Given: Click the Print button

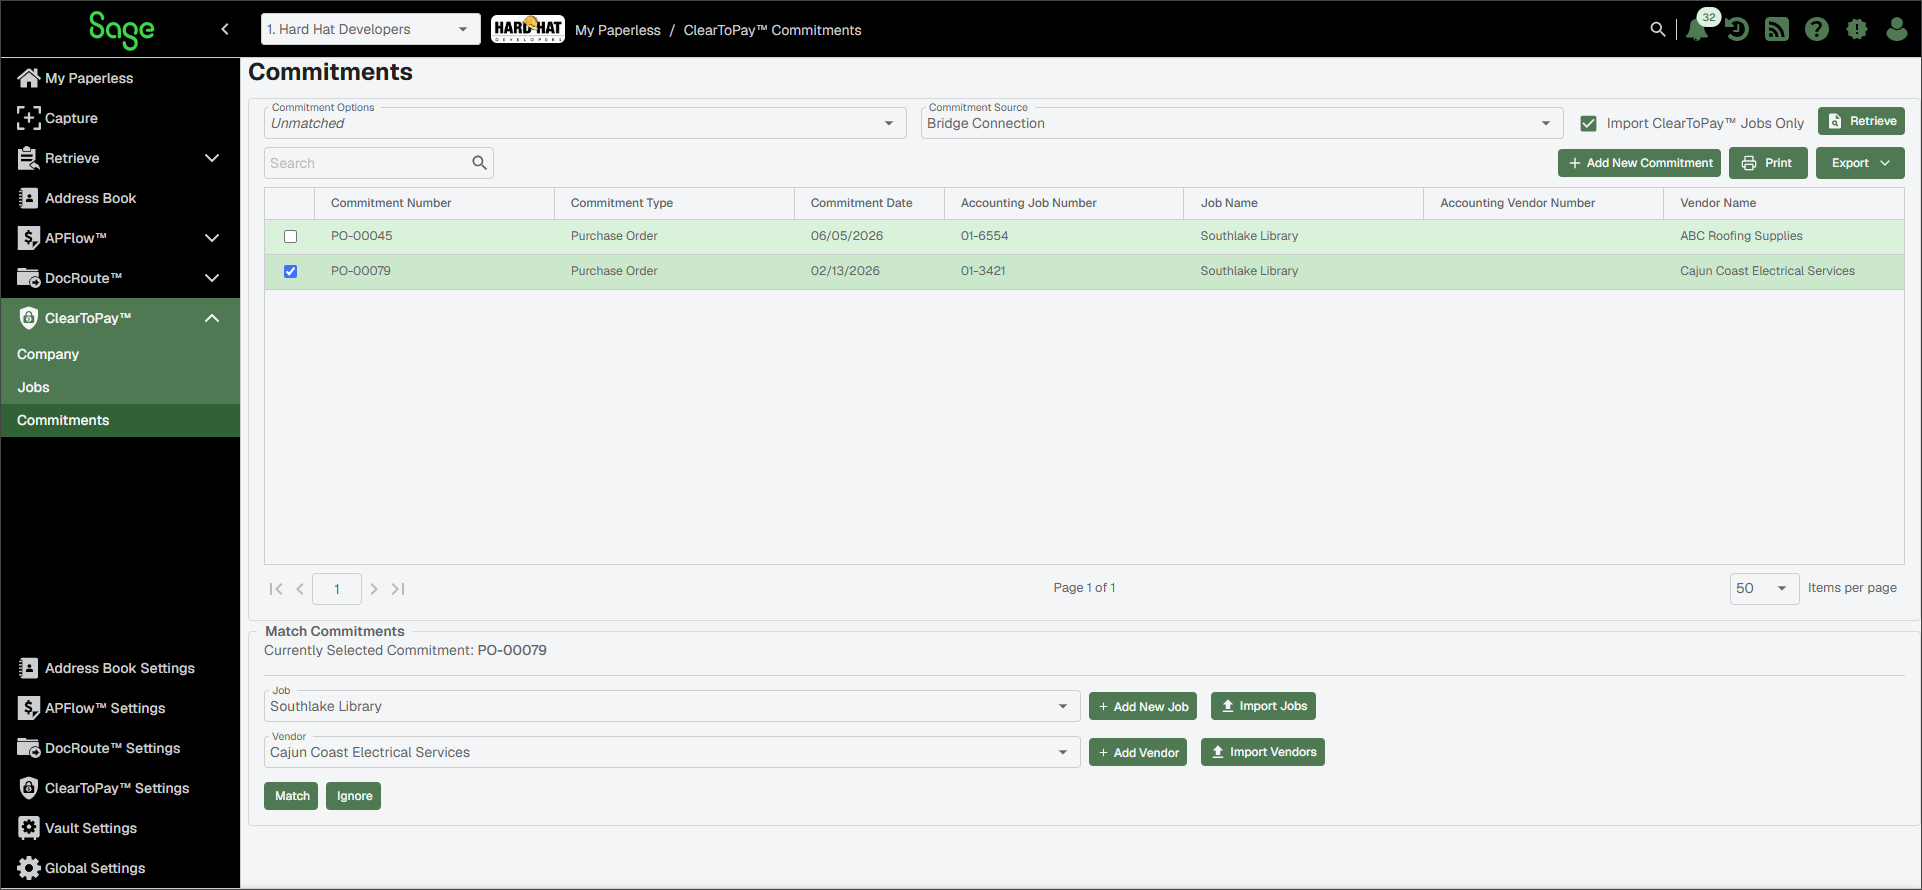Looking at the screenshot, I should 1768,163.
